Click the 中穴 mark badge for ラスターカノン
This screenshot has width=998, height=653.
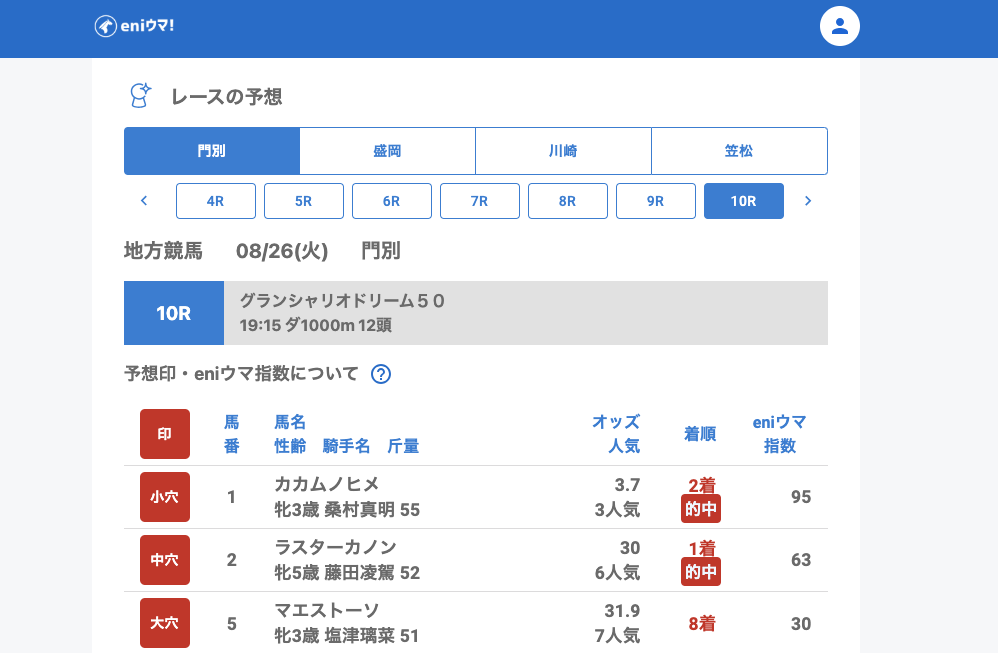[165, 560]
